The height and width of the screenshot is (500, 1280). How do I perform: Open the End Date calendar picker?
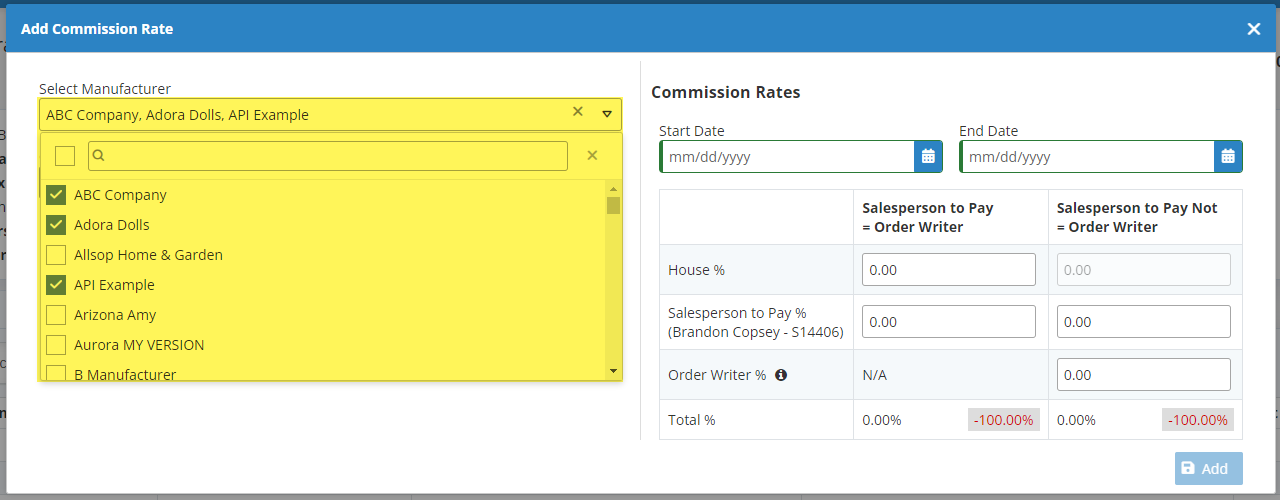point(1228,157)
